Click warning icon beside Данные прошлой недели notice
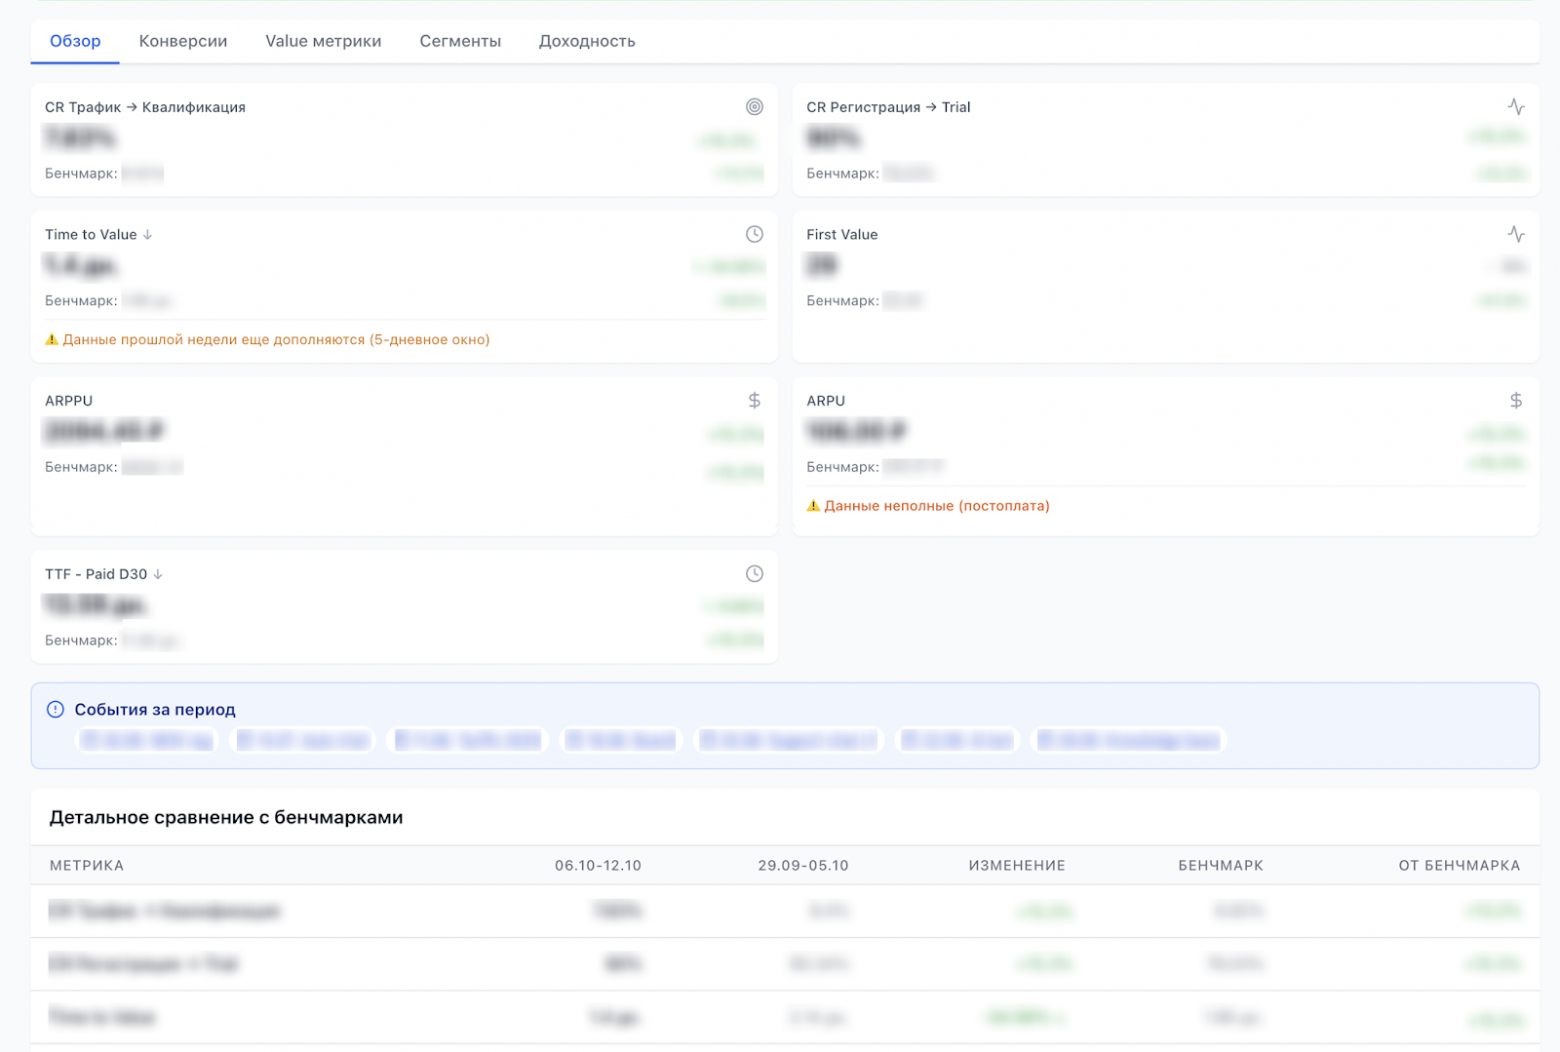The width and height of the screenshot is (1560, 1052). click(52, 340)
